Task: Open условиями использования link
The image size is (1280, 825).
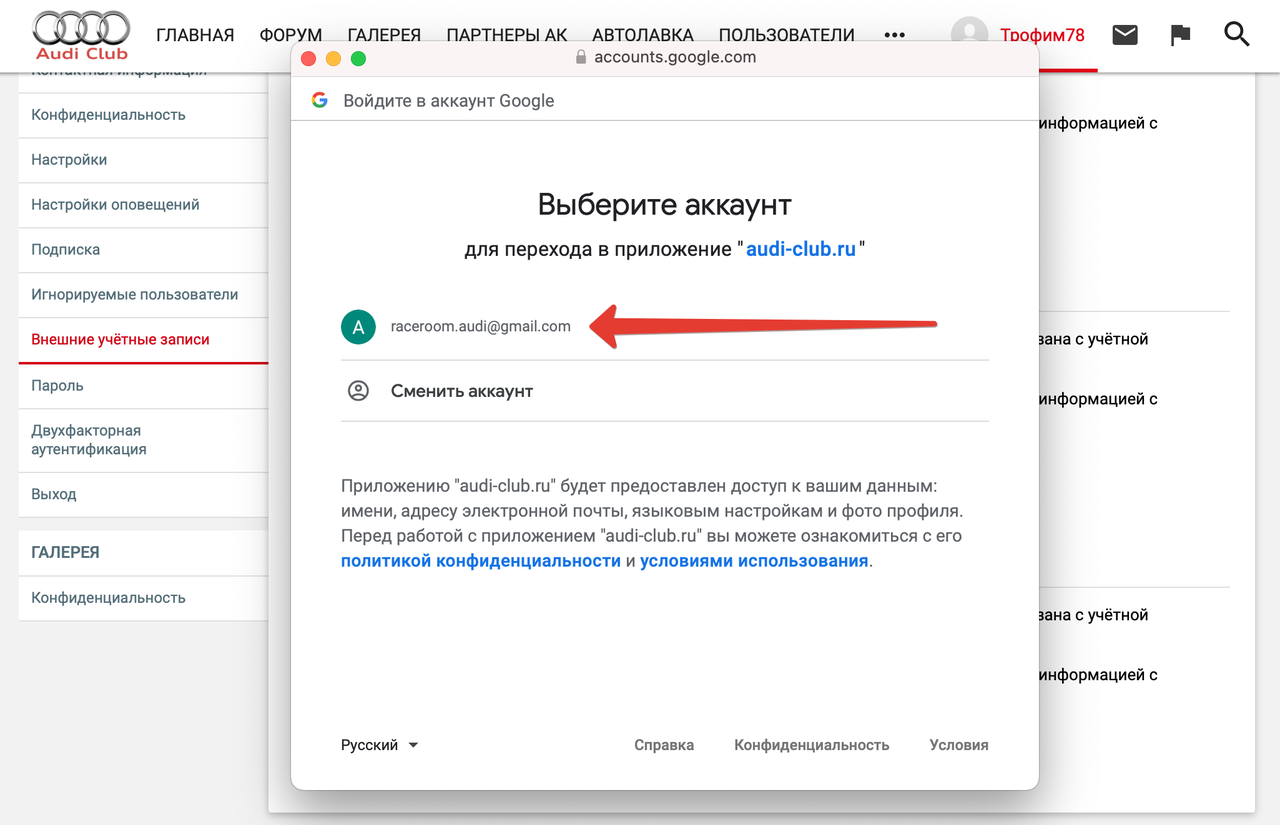Action: click(x=754, y=561)
